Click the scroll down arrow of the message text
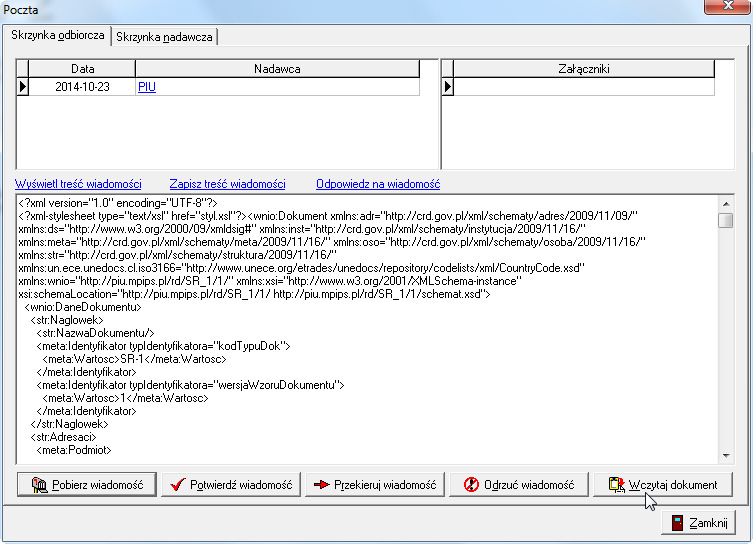 pyautogui.click(x=726, y=456)
